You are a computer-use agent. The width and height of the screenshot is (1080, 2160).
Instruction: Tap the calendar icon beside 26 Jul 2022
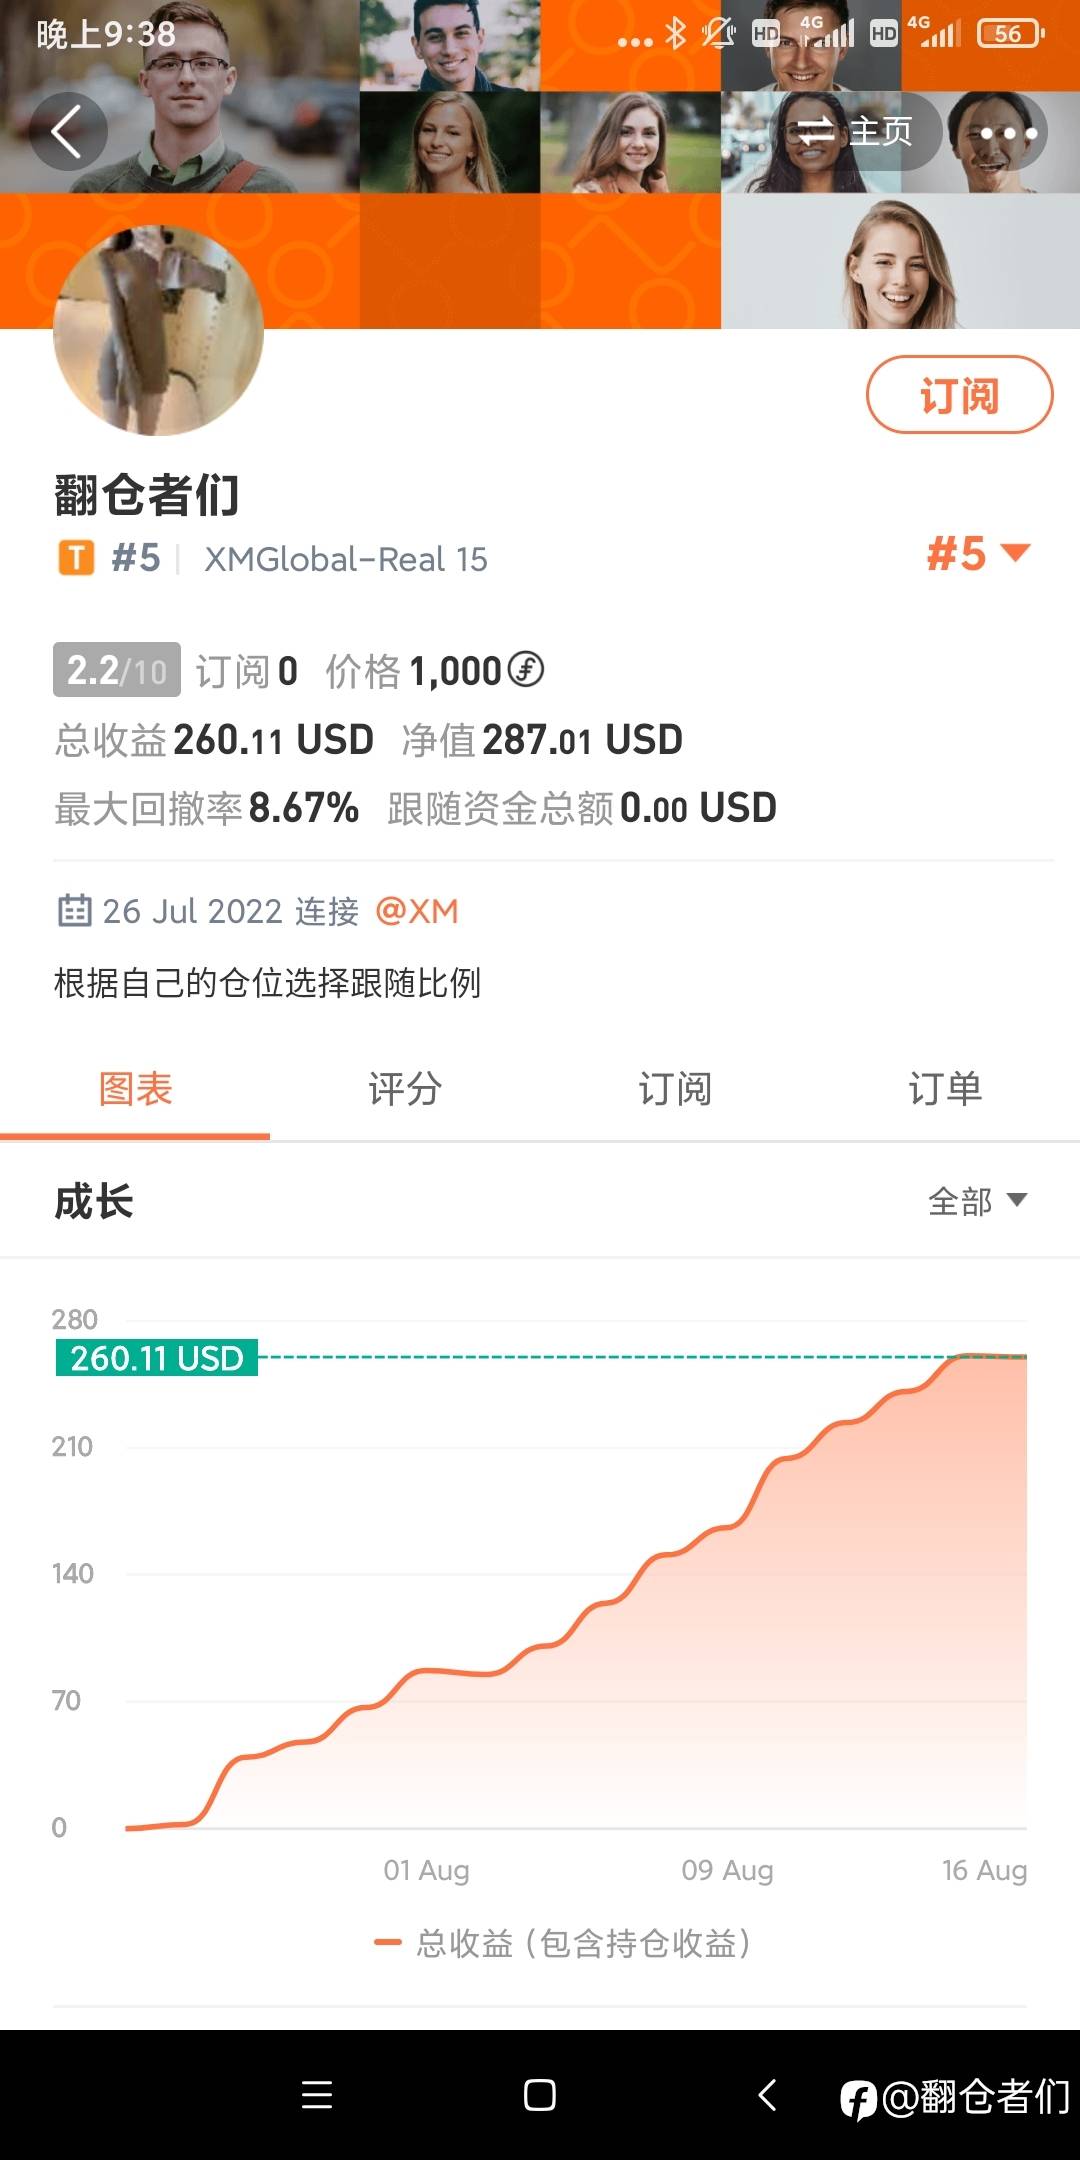point(74,910)
